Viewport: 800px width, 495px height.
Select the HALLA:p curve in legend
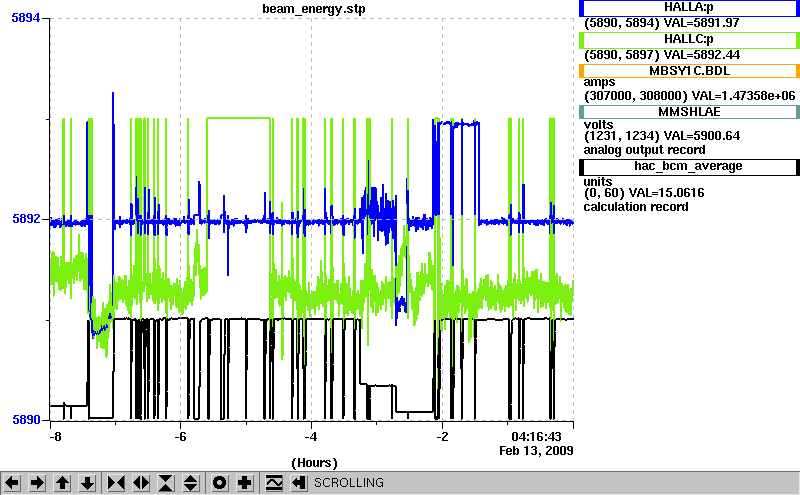(x=689, y=8)
